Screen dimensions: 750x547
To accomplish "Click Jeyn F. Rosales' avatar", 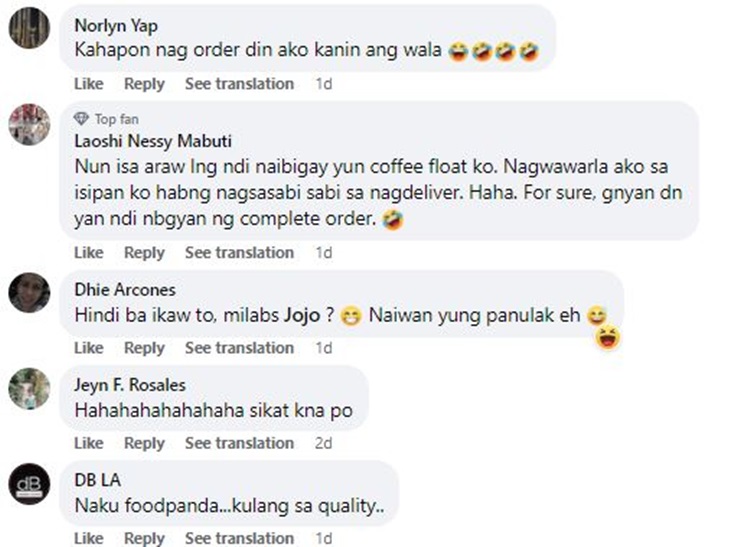I will [30, 388].
